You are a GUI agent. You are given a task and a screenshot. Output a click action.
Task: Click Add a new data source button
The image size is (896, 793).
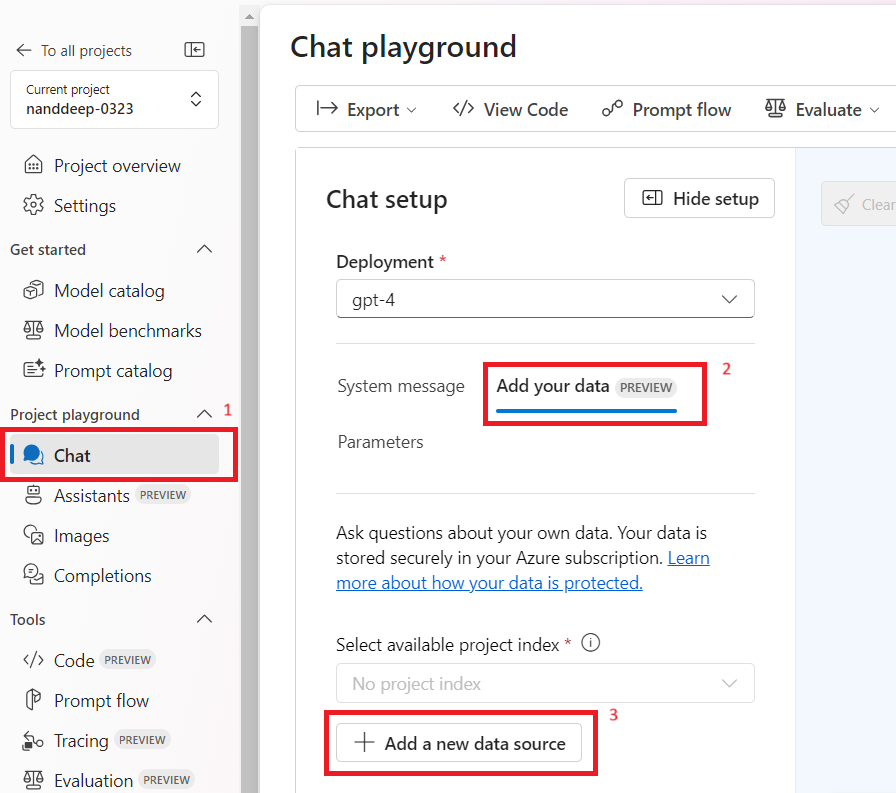(459, 743)
